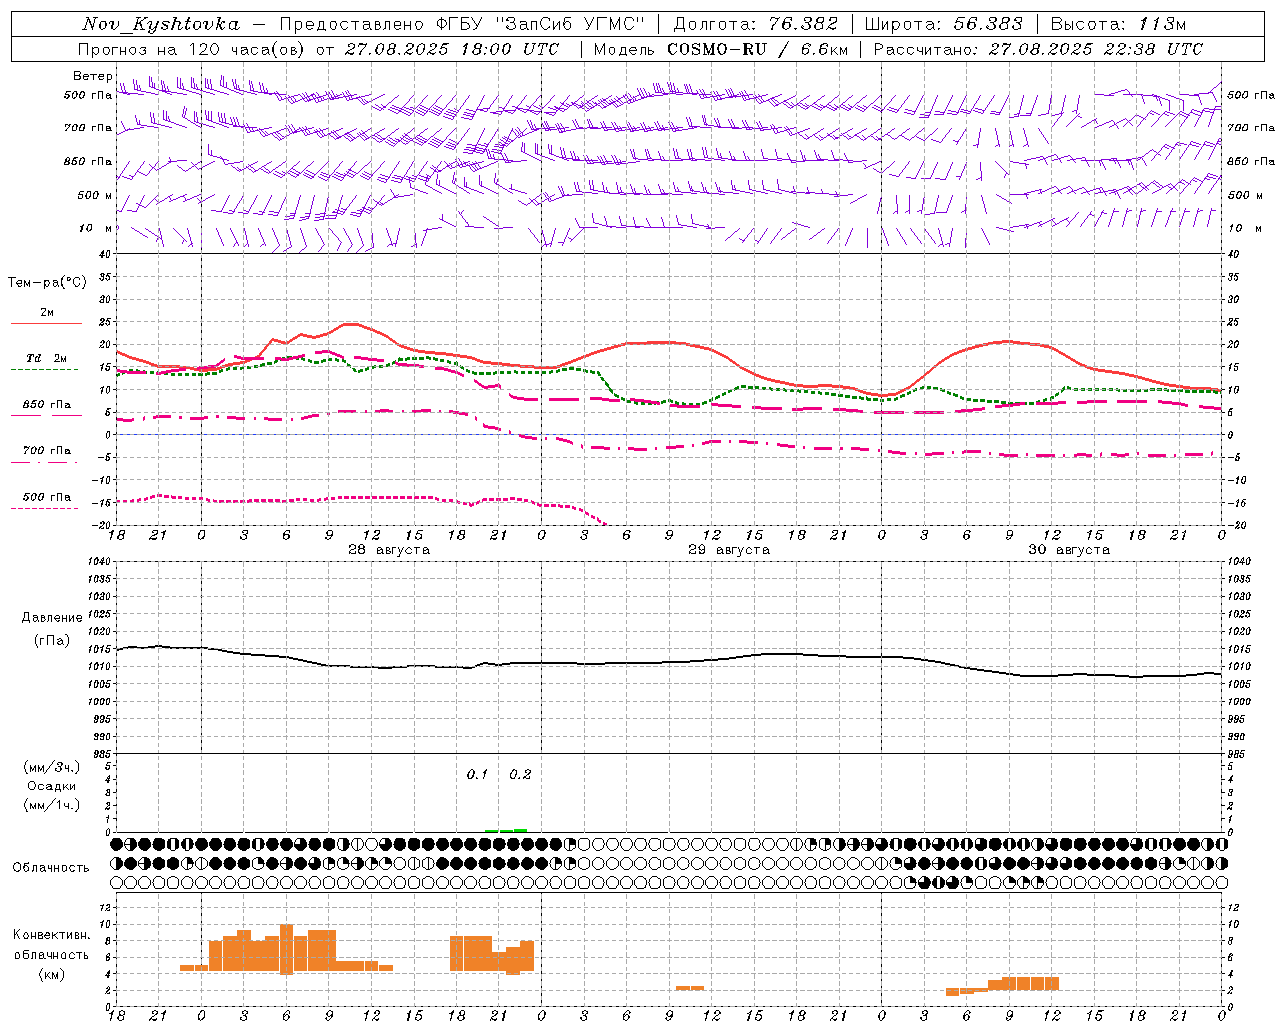The height and width of the screenshot is (1024, 1280).
Task: Click the '30 августа' date label
Action: coord(1069,550)
